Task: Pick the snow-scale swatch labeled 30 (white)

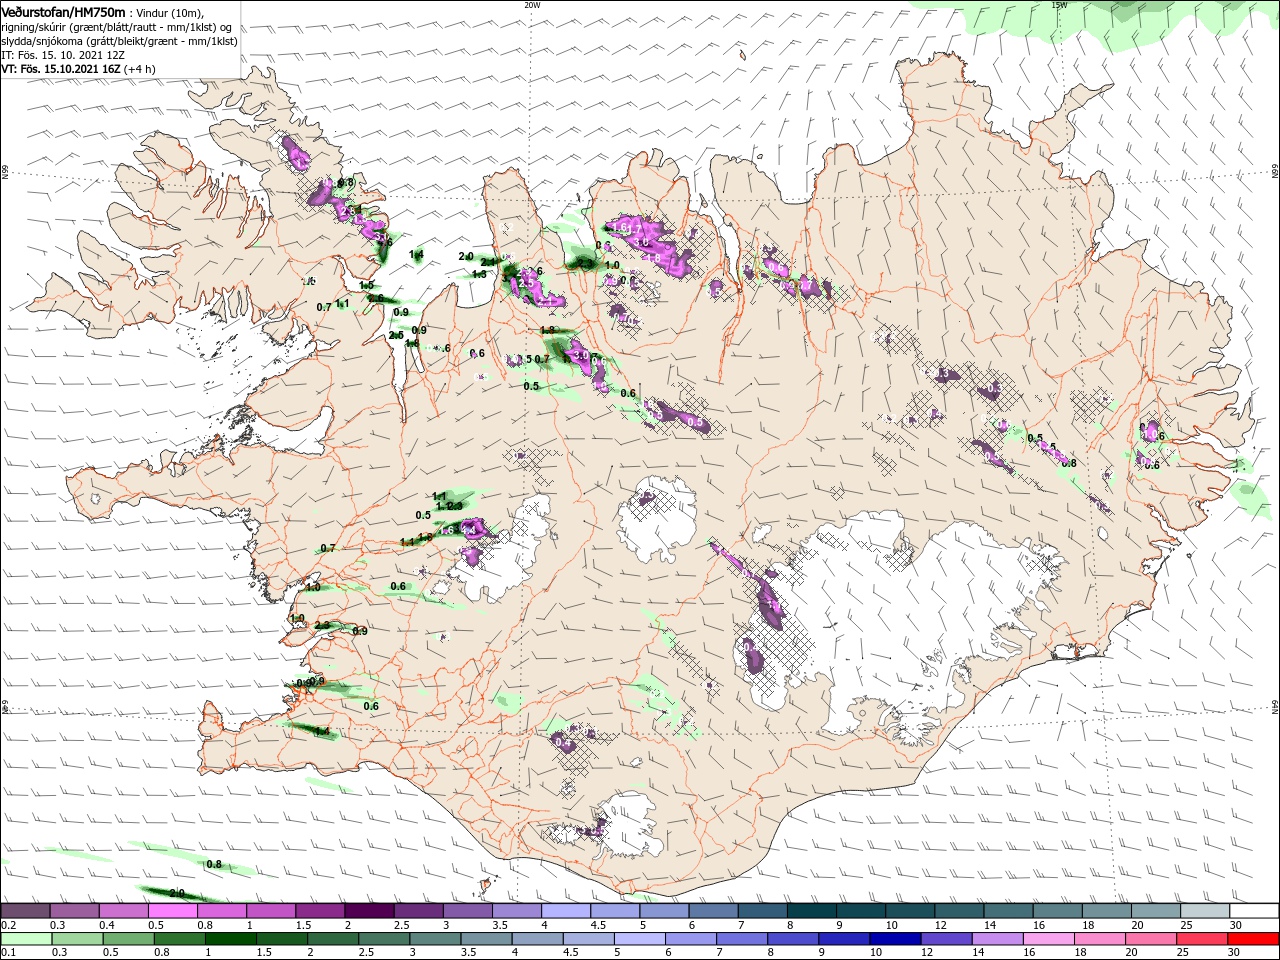Action: point(1254,911)
